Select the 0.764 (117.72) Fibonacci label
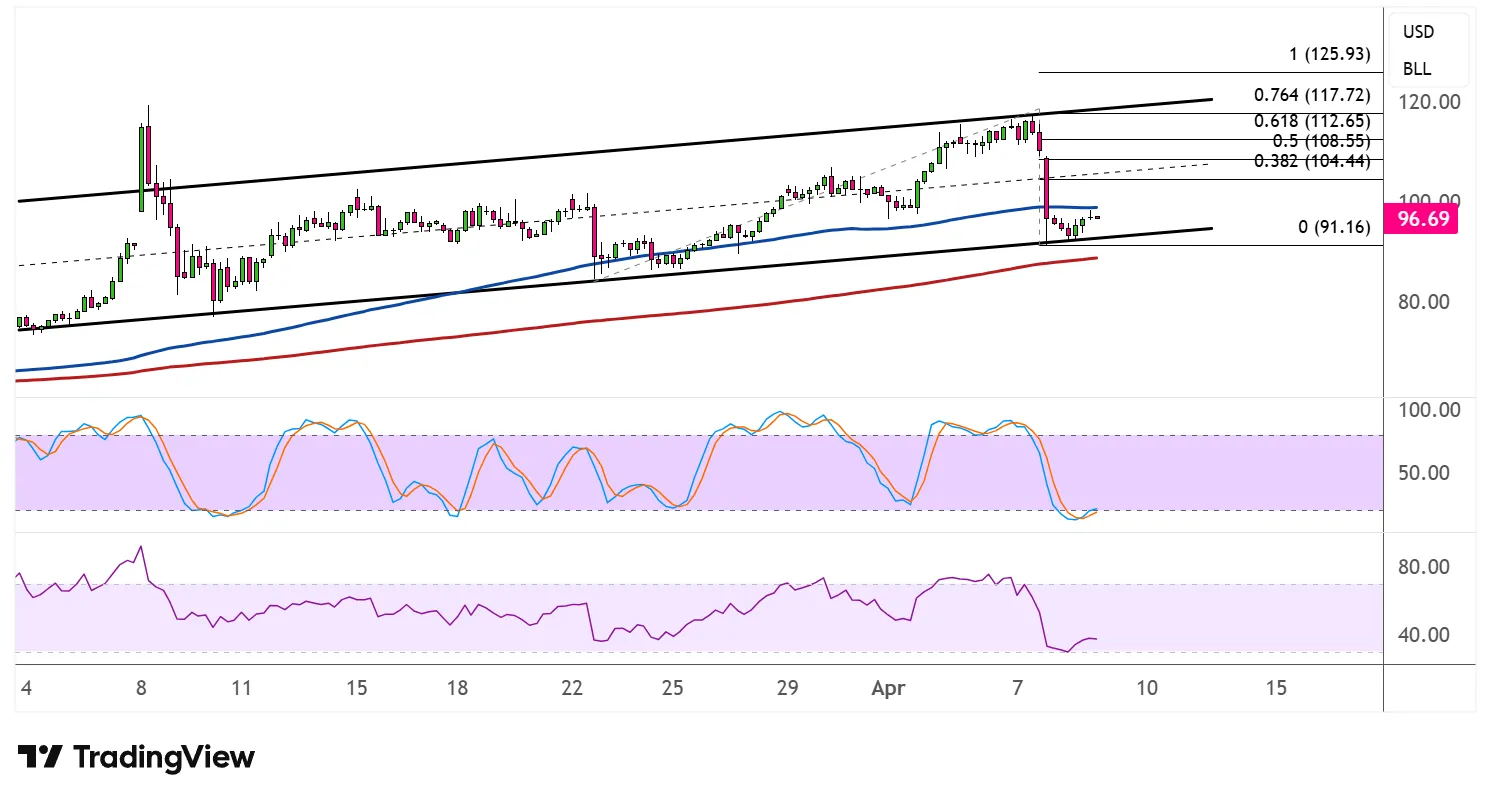Viewport: 1491px width, 802px height. (1312, 95)
